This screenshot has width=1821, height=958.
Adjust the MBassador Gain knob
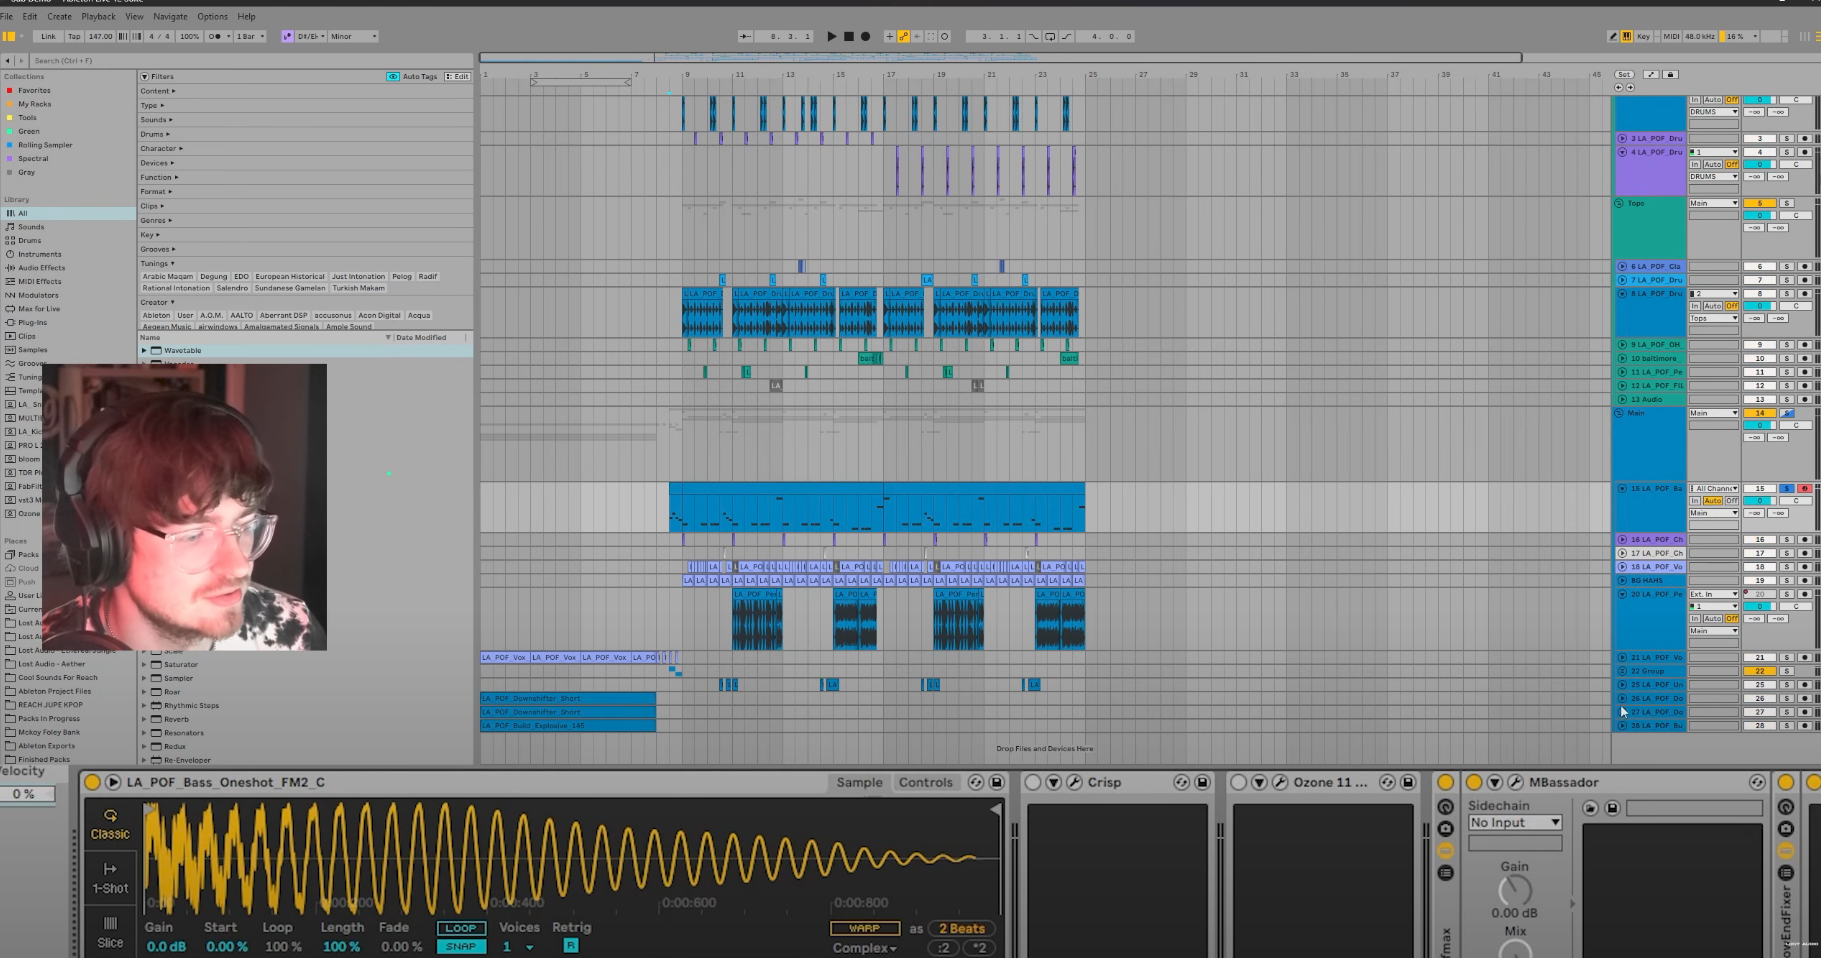point(1514,890)
